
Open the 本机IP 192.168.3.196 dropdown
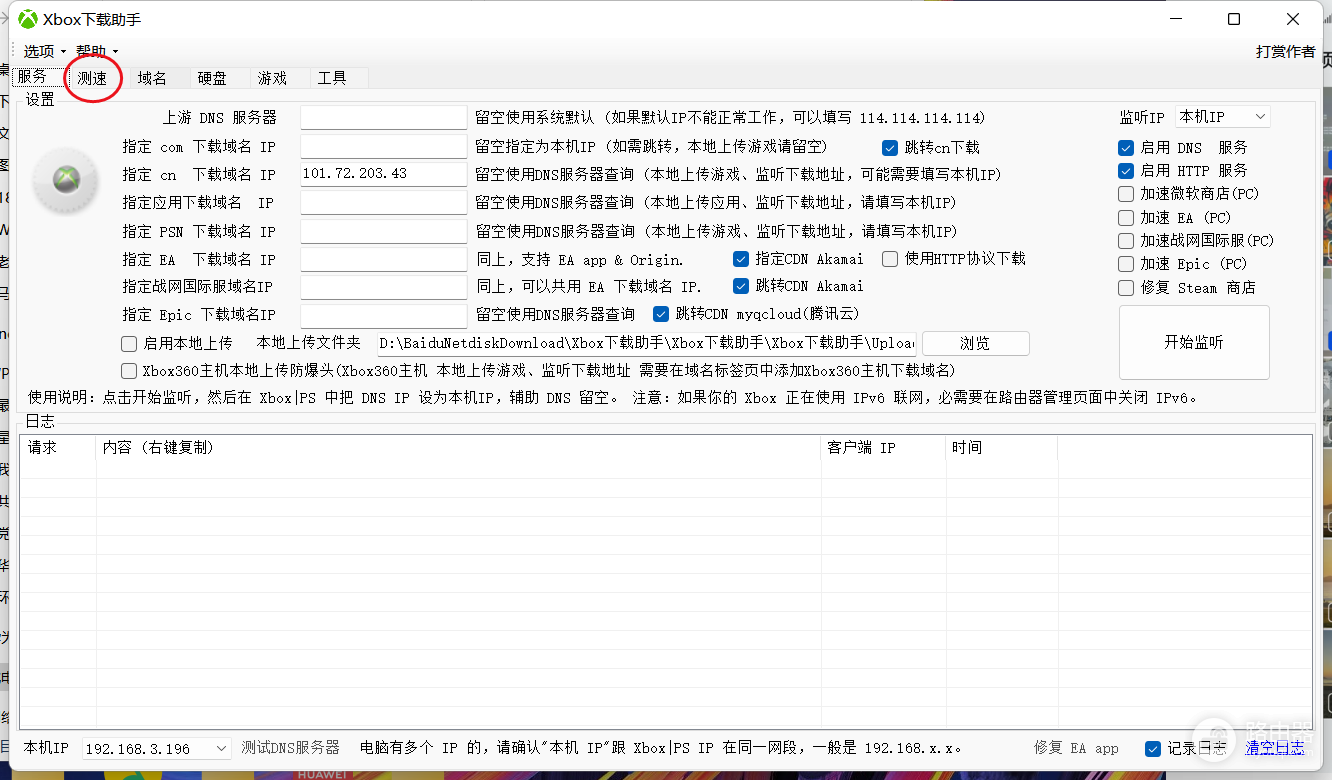[x=155, y=748]
